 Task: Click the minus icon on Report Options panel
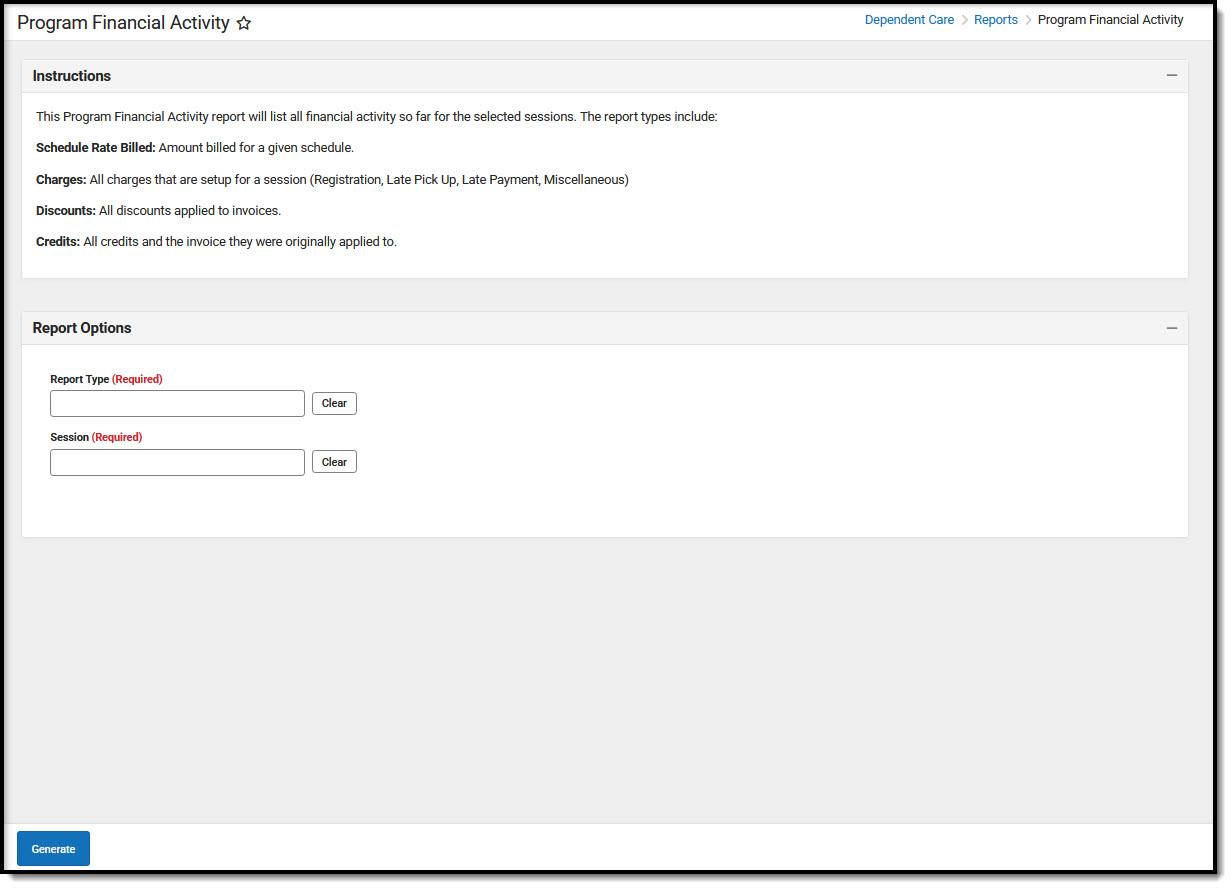pyautogui.click(x=1172, y=327)
